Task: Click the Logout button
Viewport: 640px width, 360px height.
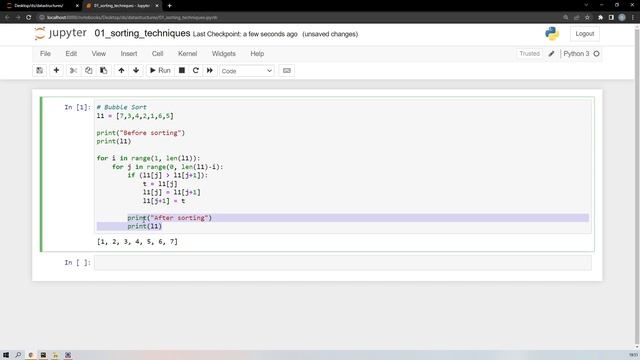Action: (584, 34)
